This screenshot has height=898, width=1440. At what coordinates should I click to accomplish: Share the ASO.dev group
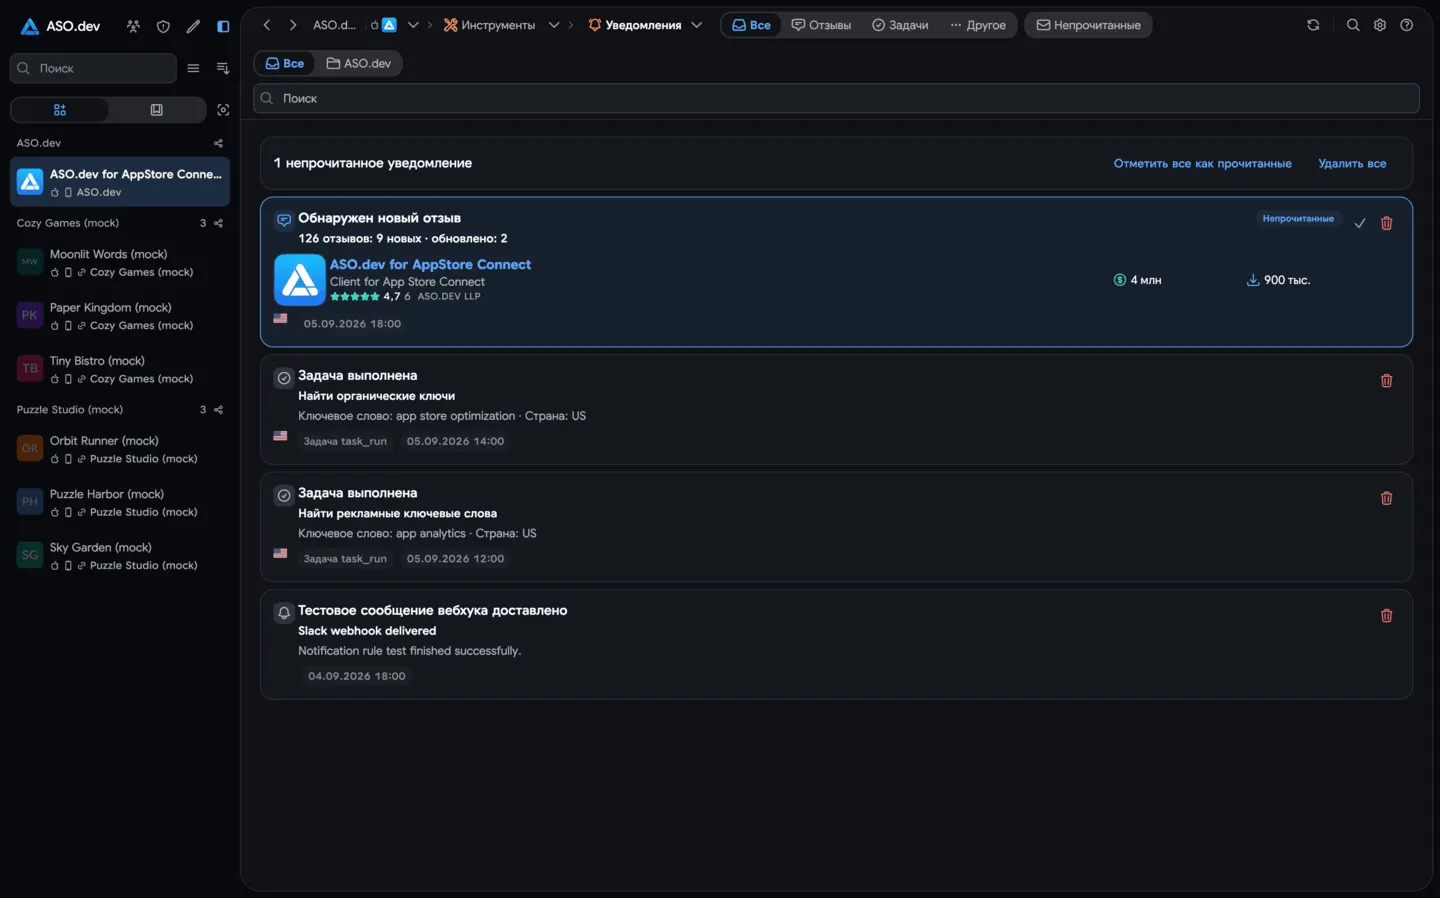pyautogui.click(x=218, y=143)
